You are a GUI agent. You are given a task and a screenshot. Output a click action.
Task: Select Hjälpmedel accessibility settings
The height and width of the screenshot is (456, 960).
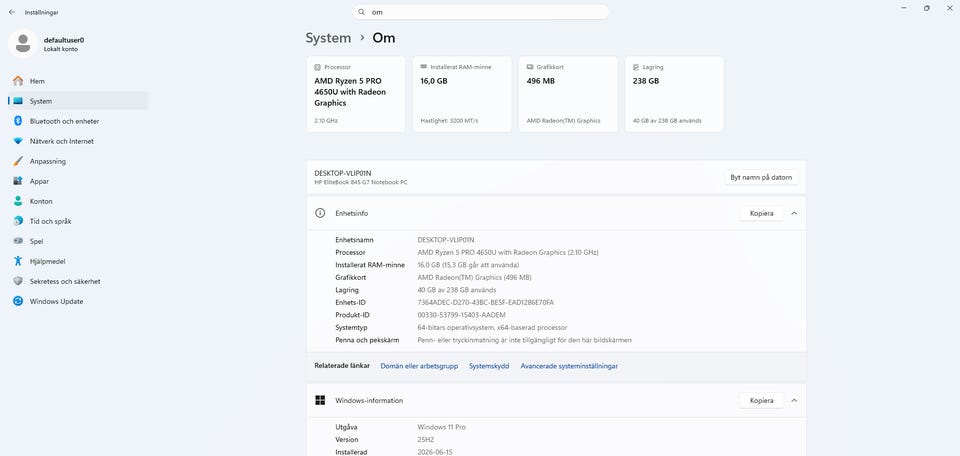coord(78,261)
